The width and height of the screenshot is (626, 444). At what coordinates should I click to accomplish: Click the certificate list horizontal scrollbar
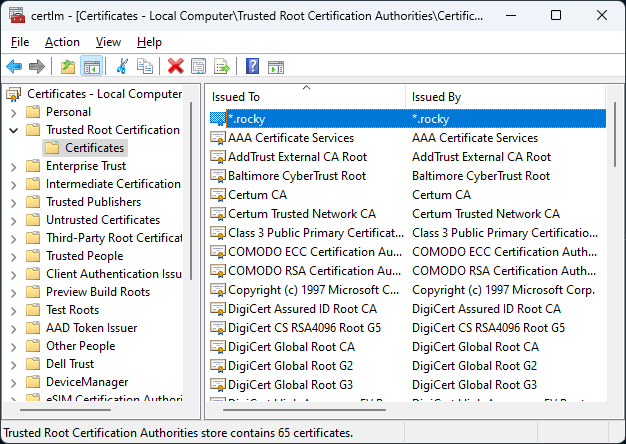pyautogui.click(x=304, y=410)
